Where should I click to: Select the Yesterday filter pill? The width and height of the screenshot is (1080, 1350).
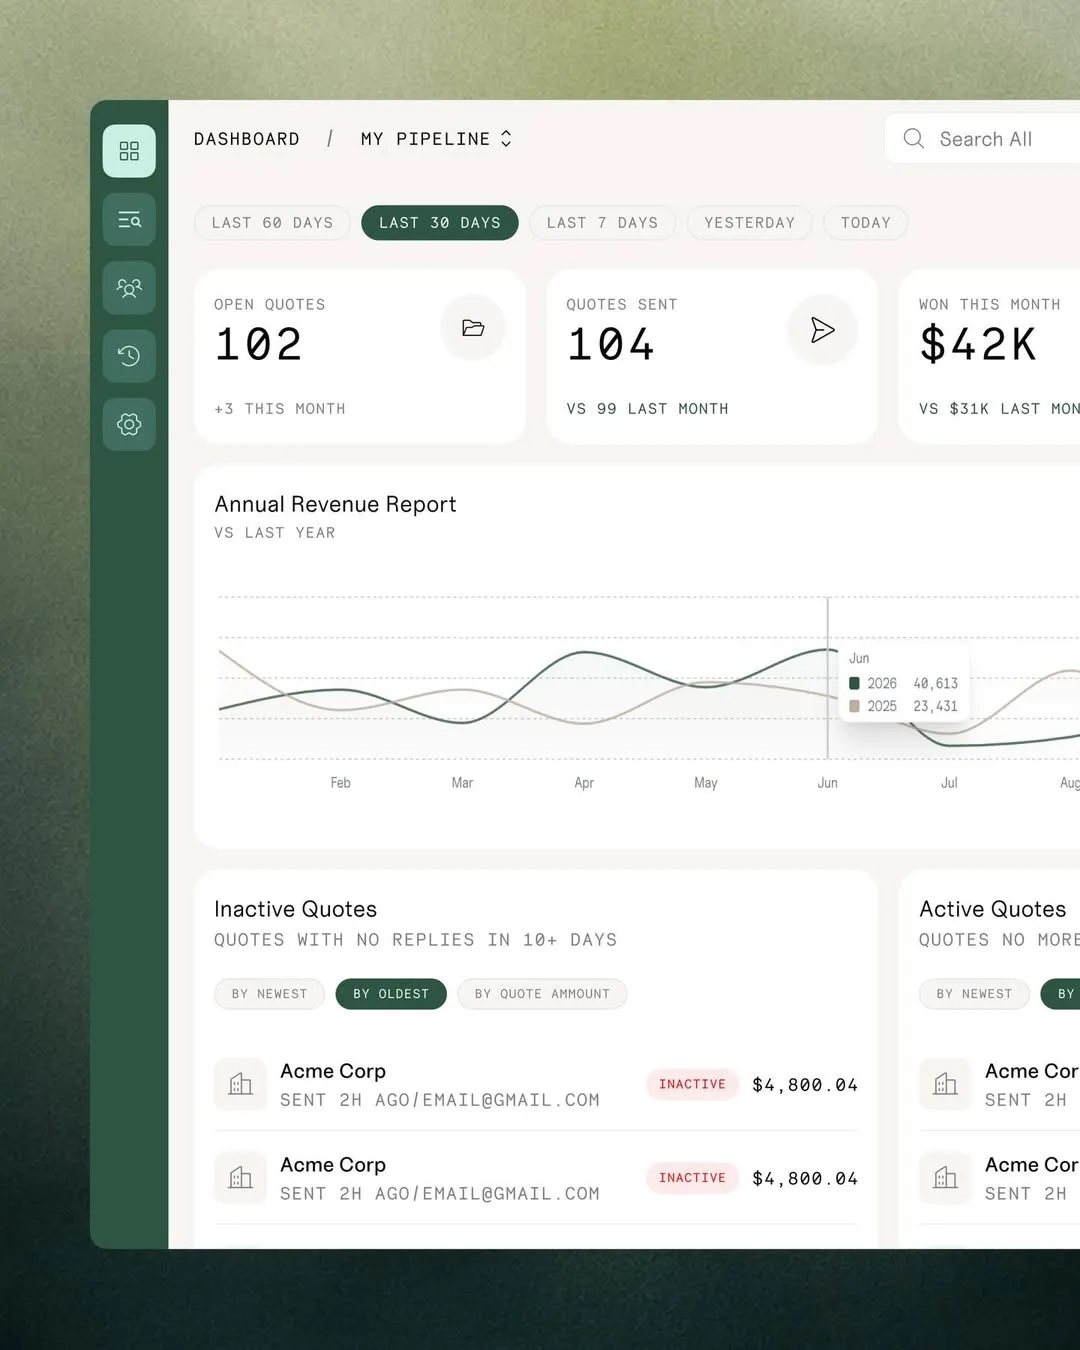coord(750,223)
